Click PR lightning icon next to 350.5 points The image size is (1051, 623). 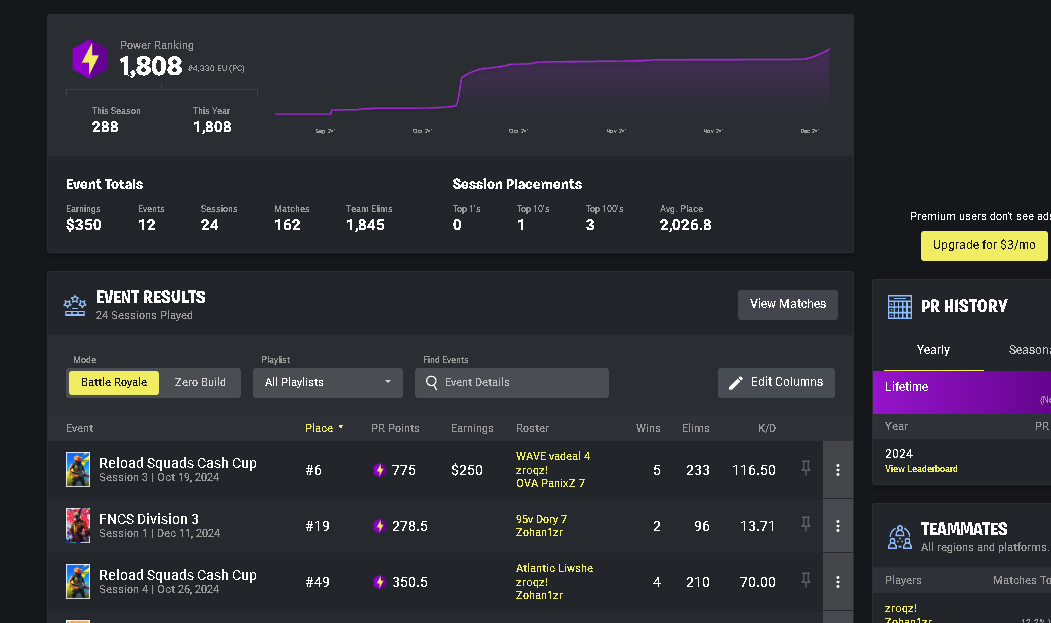pos(379,582)
